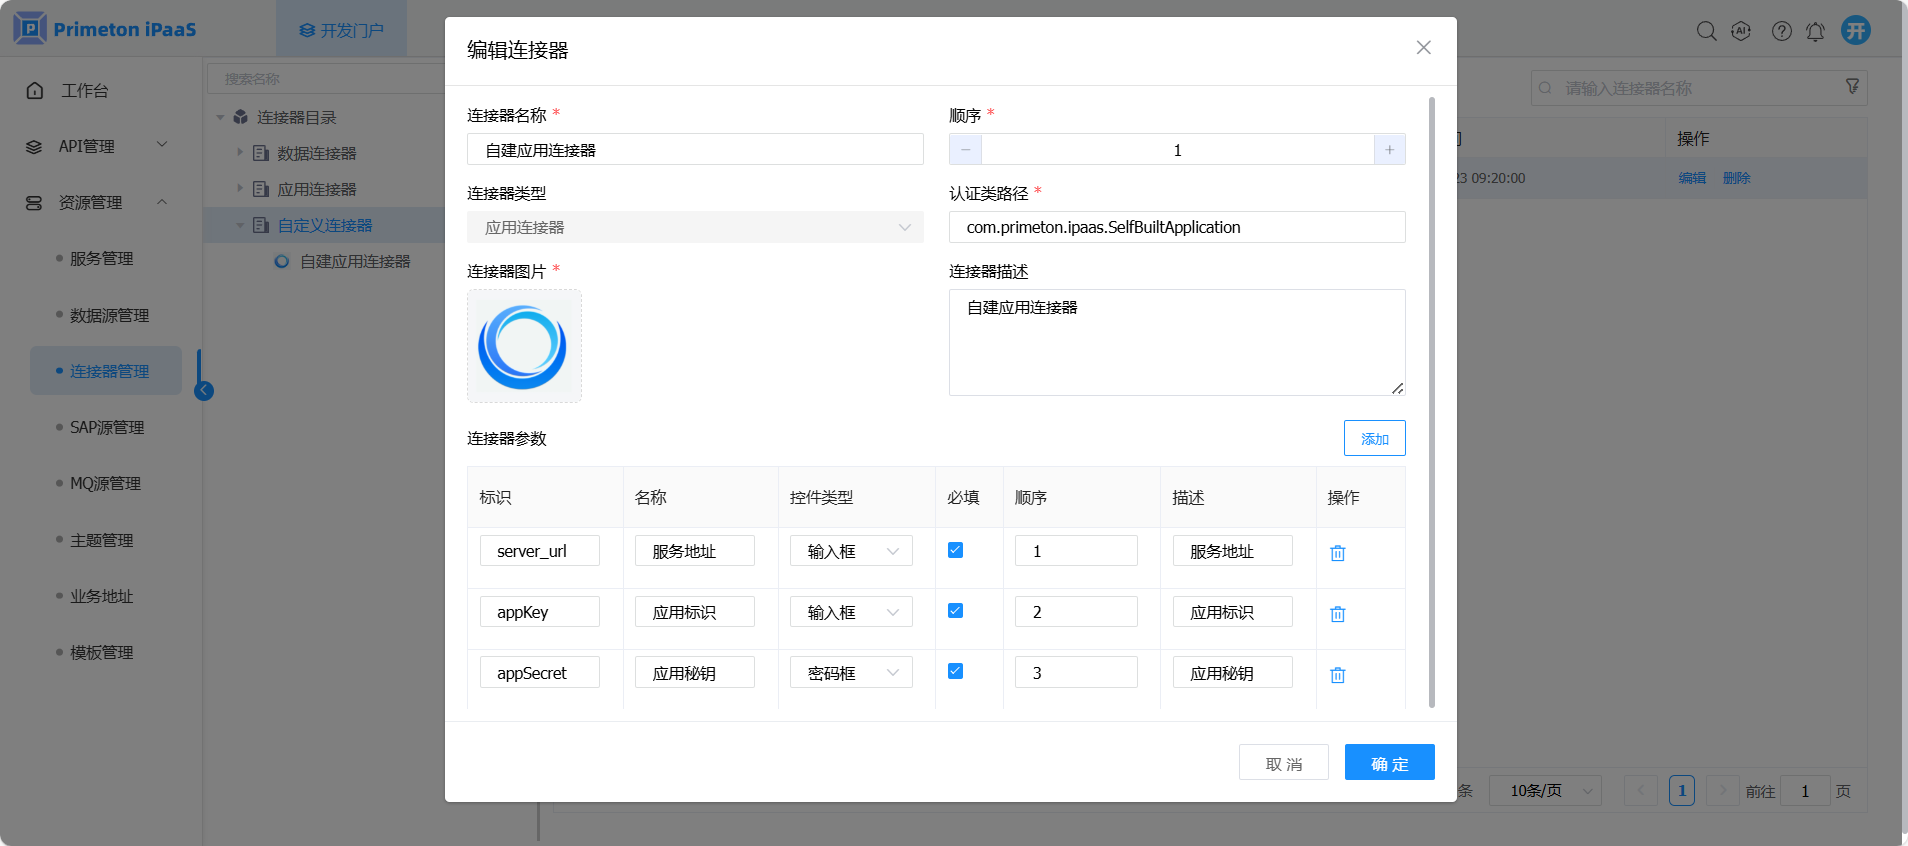Toggle required checkbox for appKey row

(x=955, y=611)
